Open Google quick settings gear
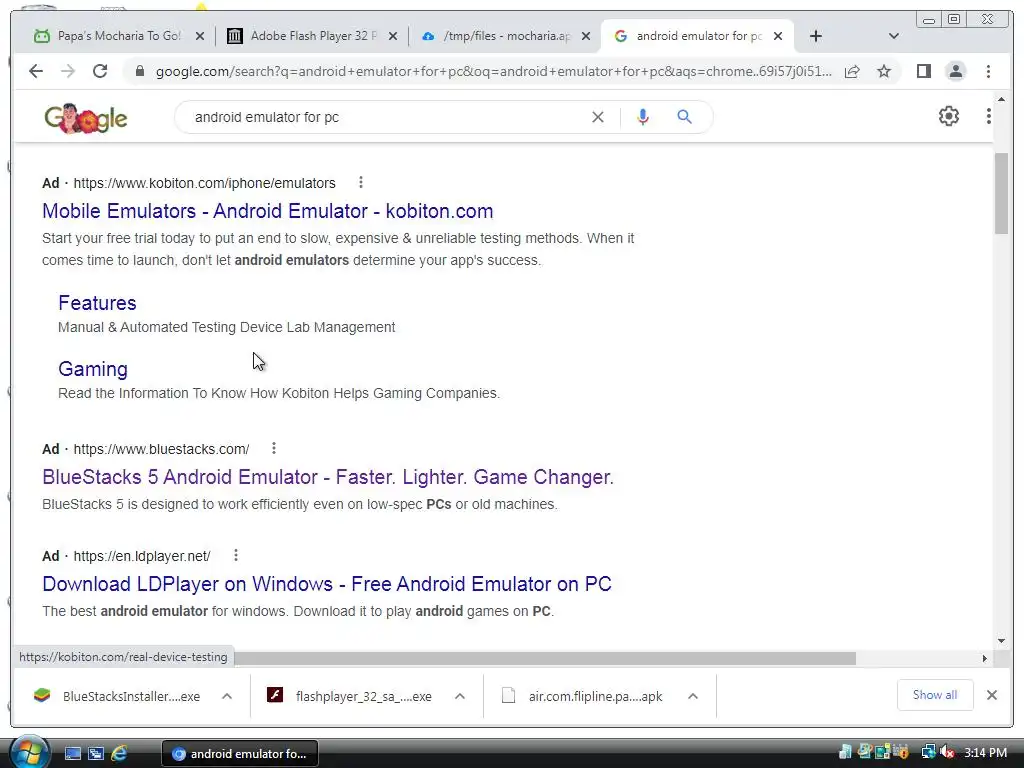Screen dimensions: 1024x768 coord(948,116)
